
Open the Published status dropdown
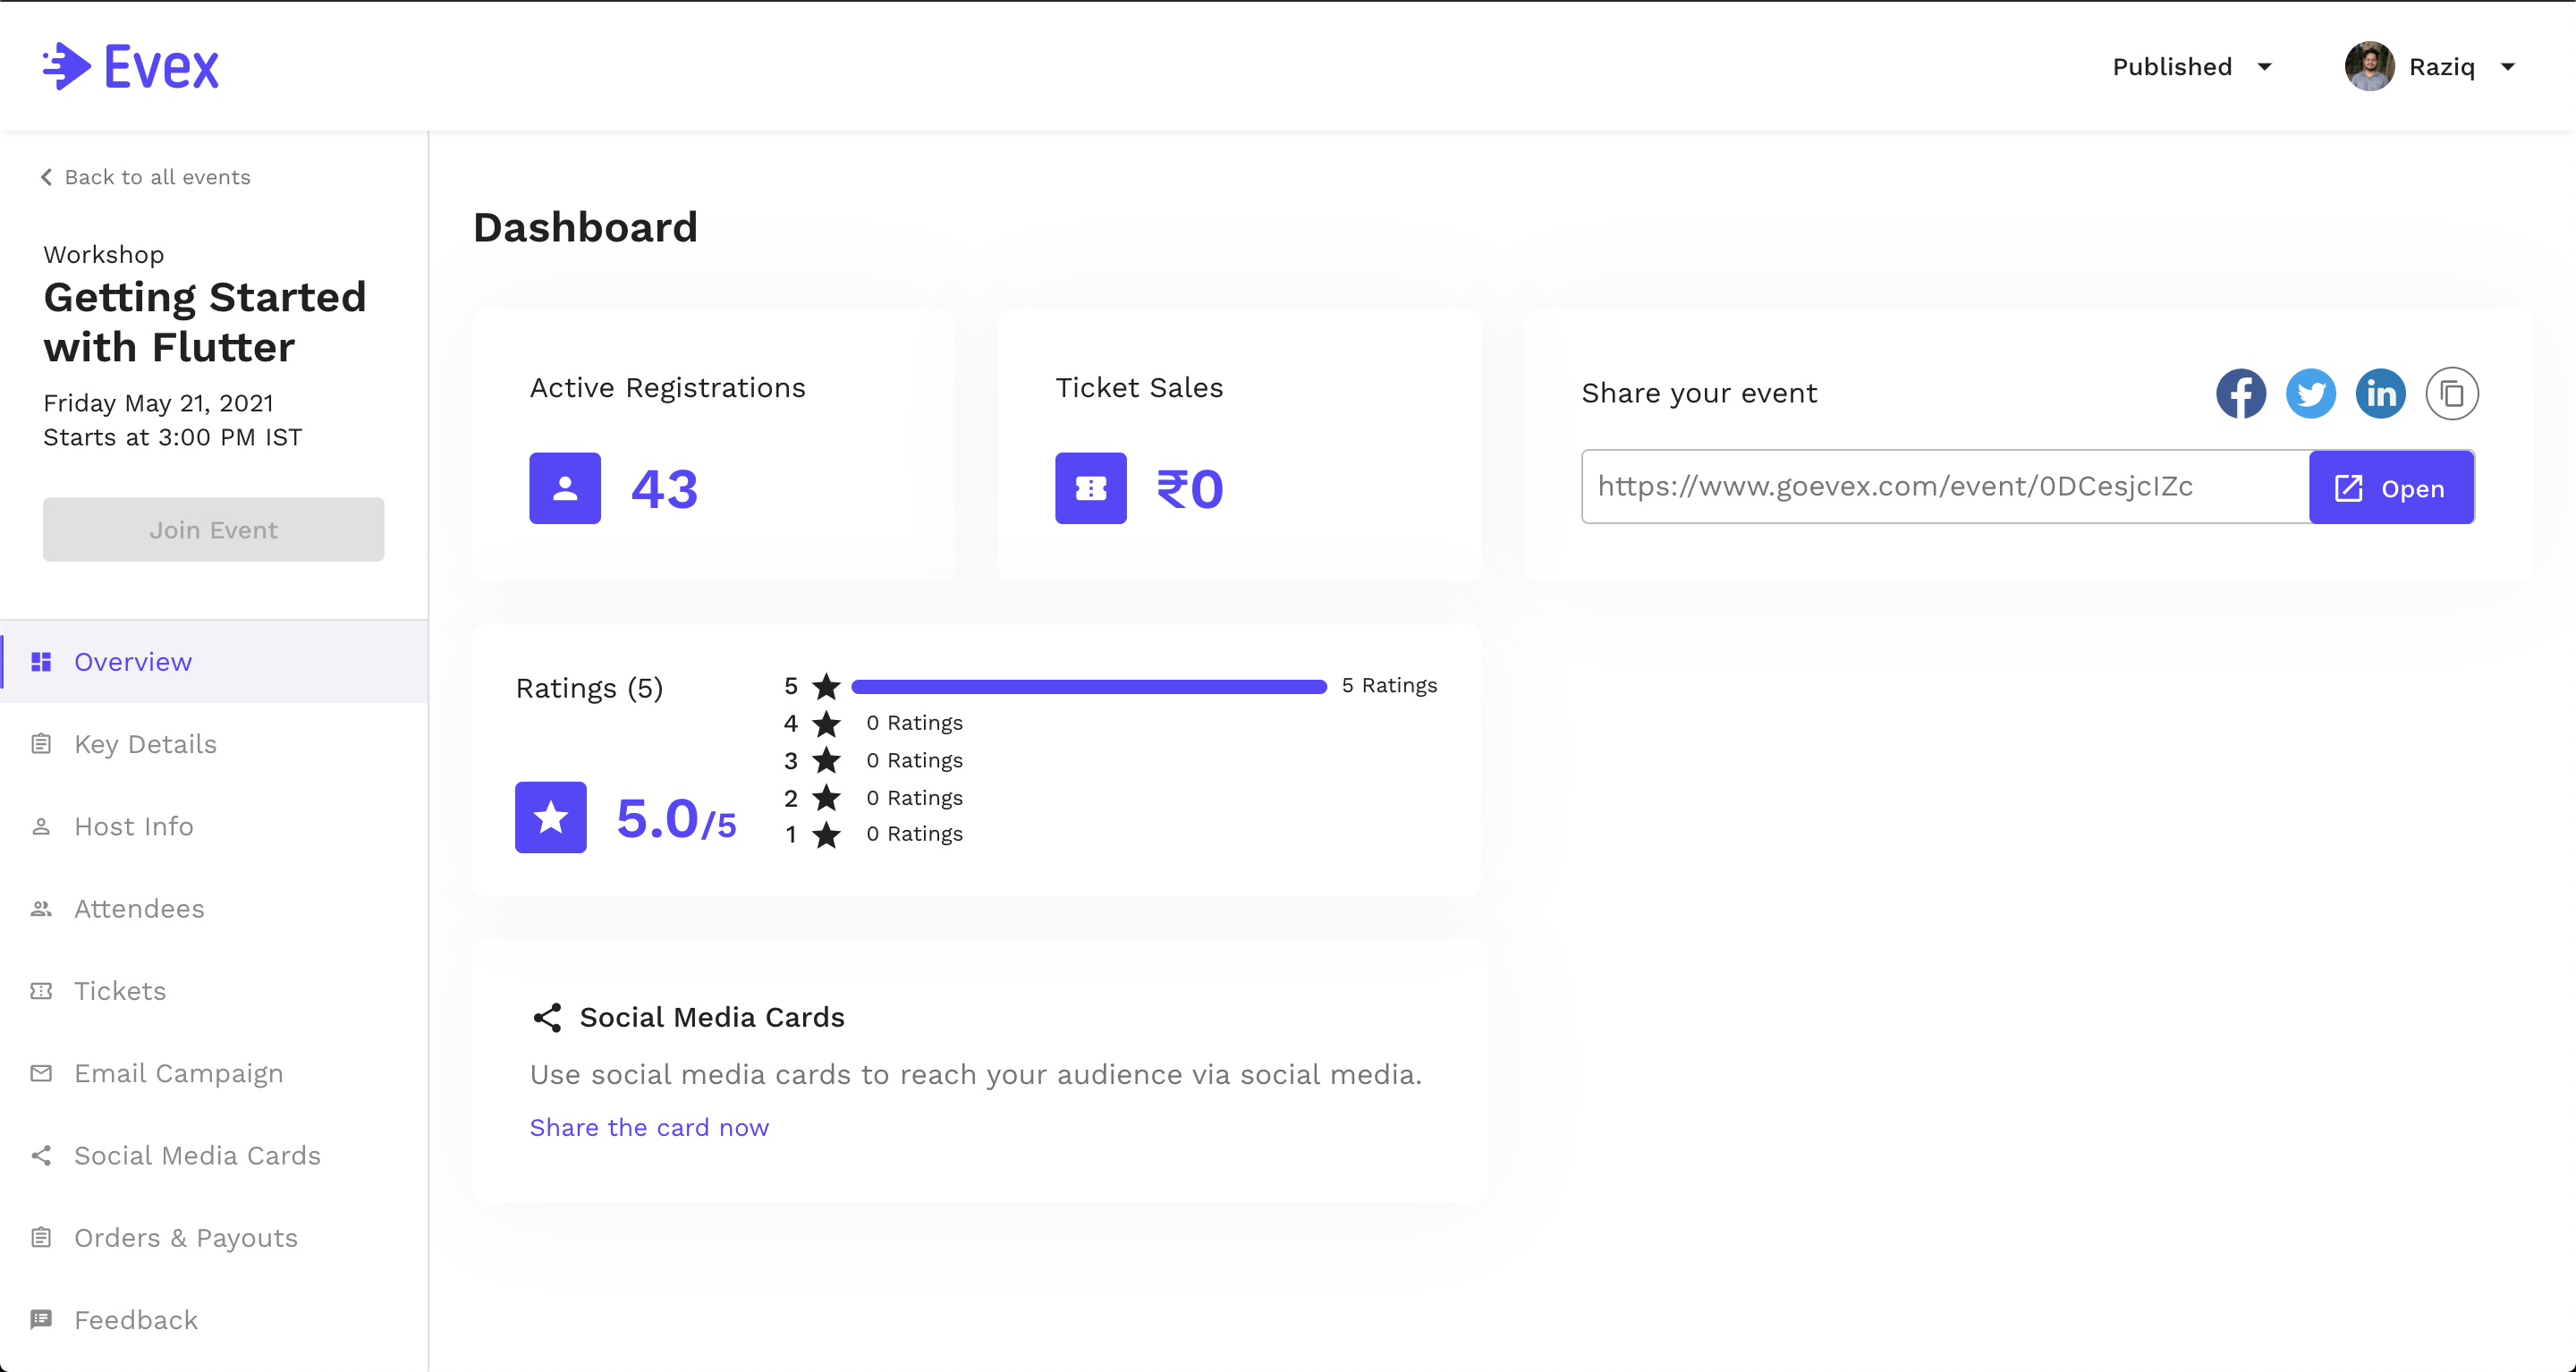pyautogui.click(x=2193, y=66)
